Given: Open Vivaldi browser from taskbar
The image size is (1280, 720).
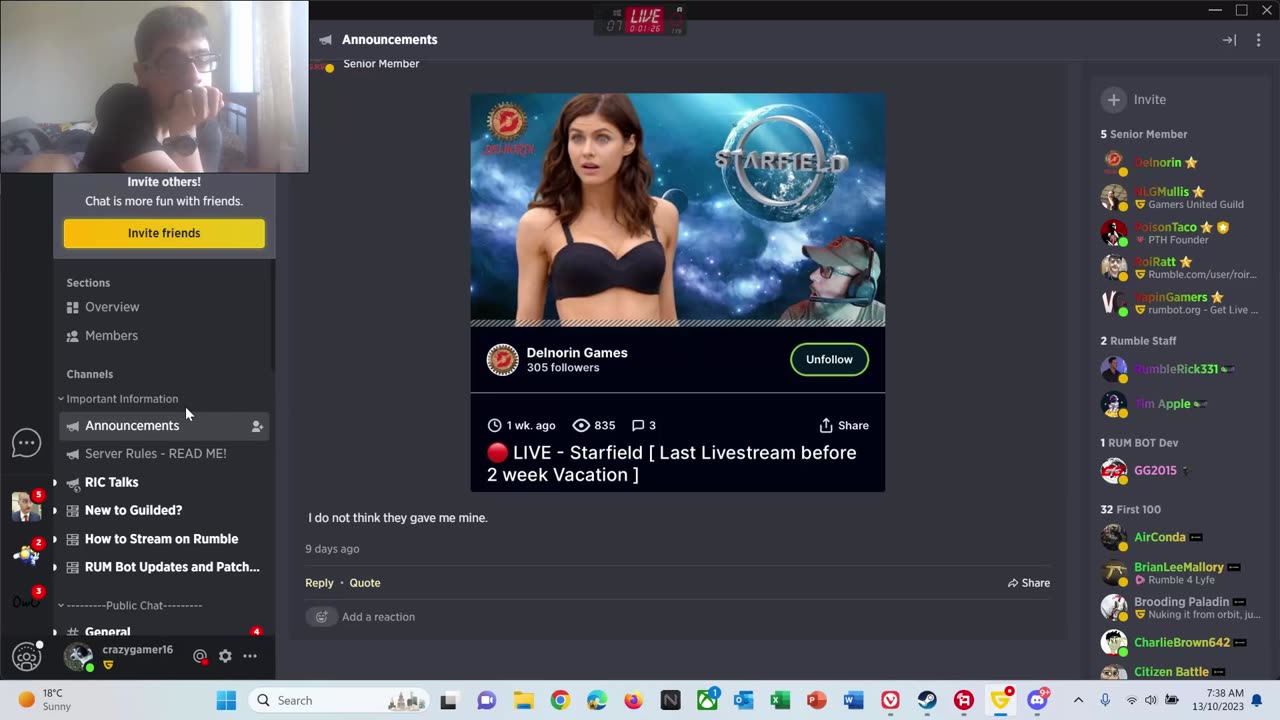Looking at the screenshot, I should [890, 700].
